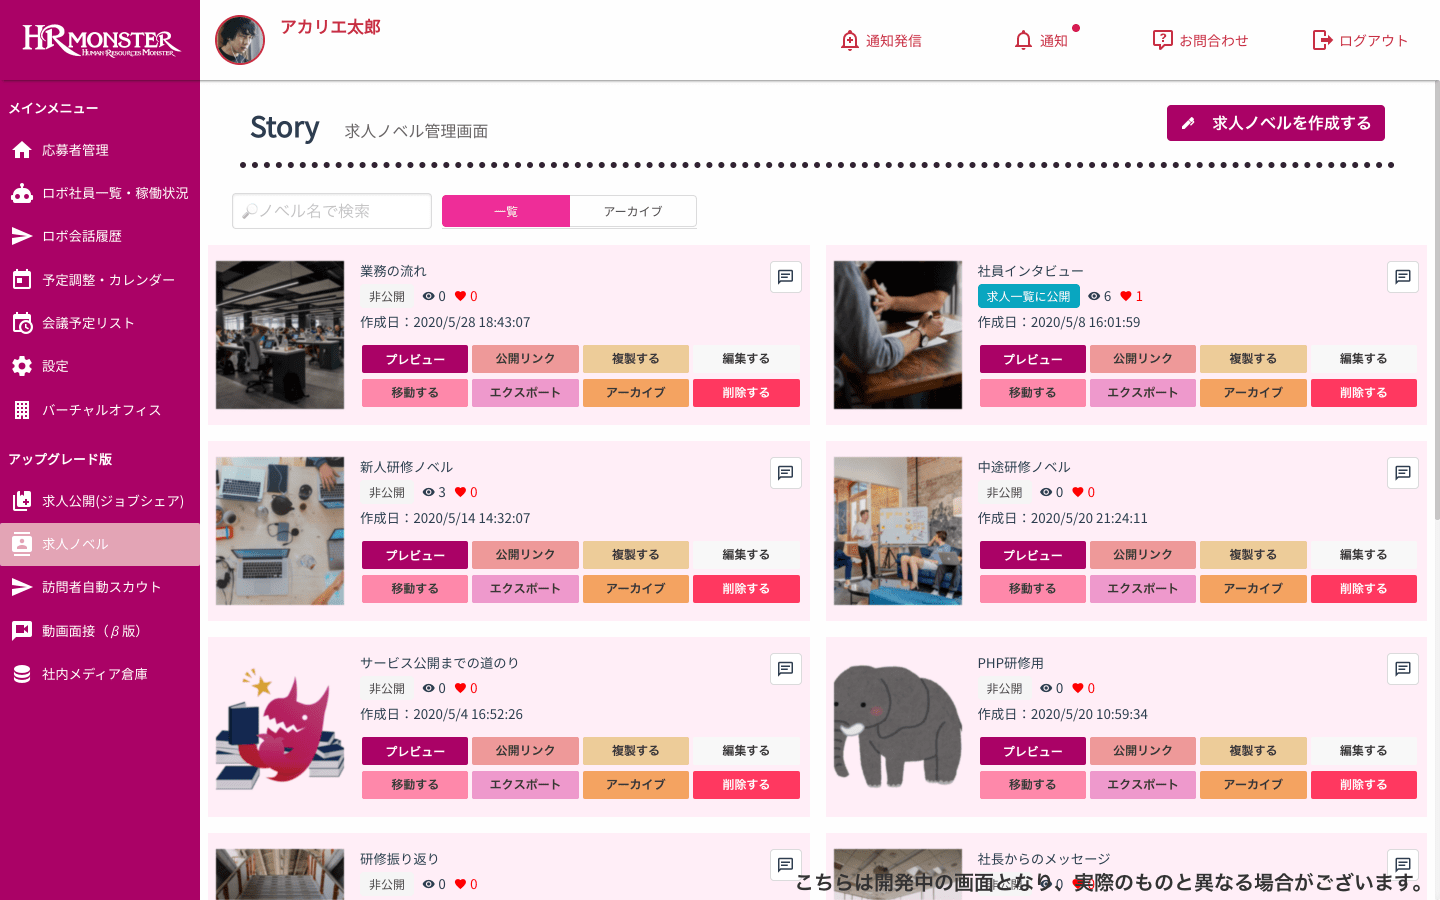Click エクスポート on PHP研修用 card
This screenshot has height=900, width=1440.
click(1143, 785)
